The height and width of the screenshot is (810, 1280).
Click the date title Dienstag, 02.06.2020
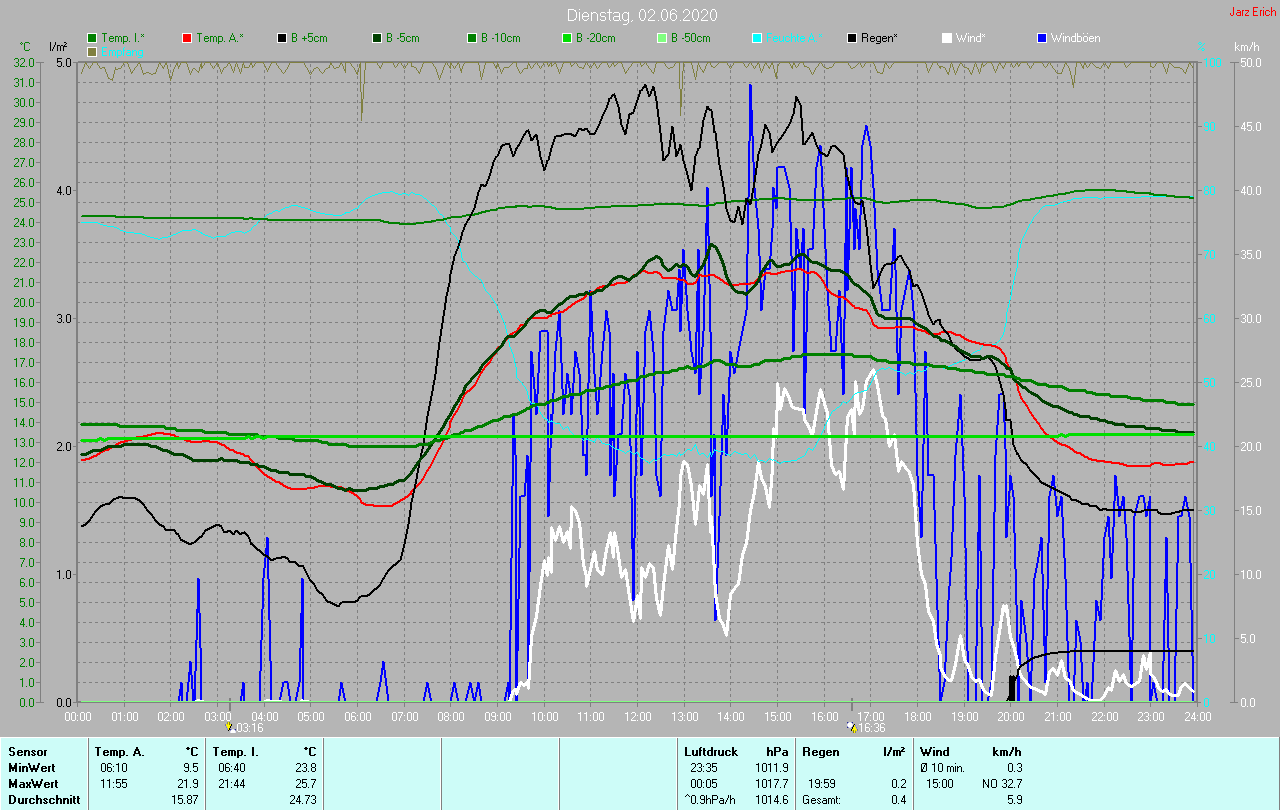click(x=641, y=15)
